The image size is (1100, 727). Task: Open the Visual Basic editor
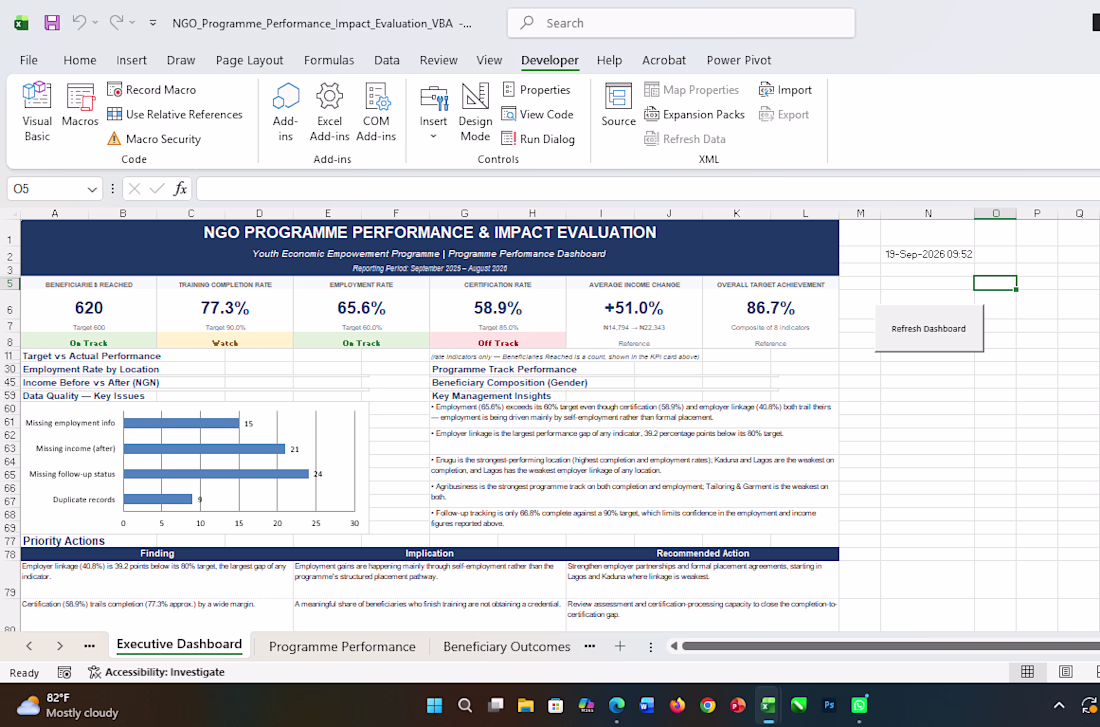tap(37, 112)
